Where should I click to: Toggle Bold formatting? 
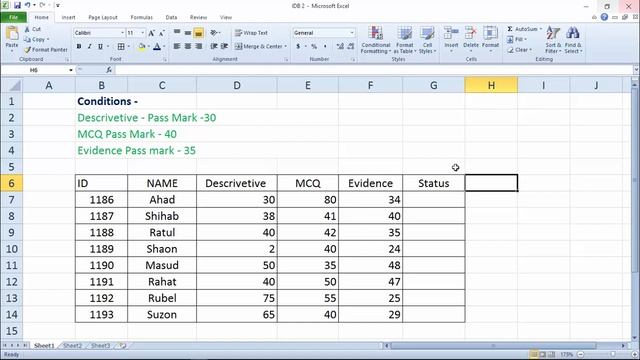[x=79, y=47]
